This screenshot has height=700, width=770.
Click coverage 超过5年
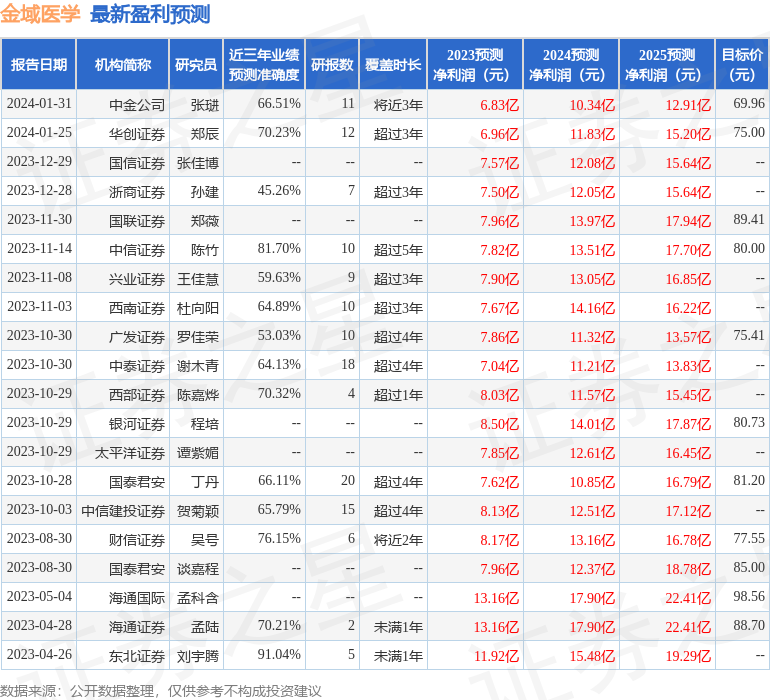click(398, 250)
